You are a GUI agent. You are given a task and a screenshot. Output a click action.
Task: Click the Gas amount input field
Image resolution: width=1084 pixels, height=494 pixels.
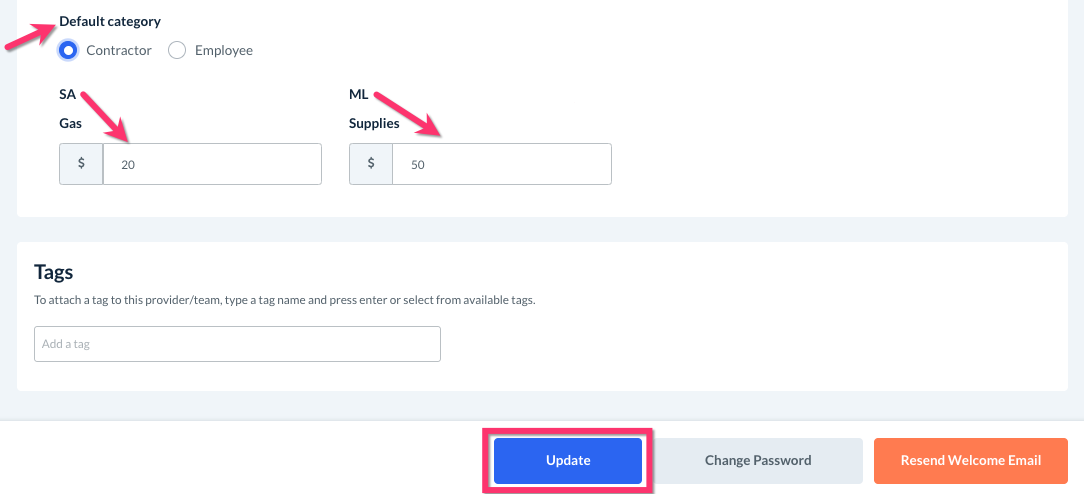pyautogui.click(x=212, y=164)
